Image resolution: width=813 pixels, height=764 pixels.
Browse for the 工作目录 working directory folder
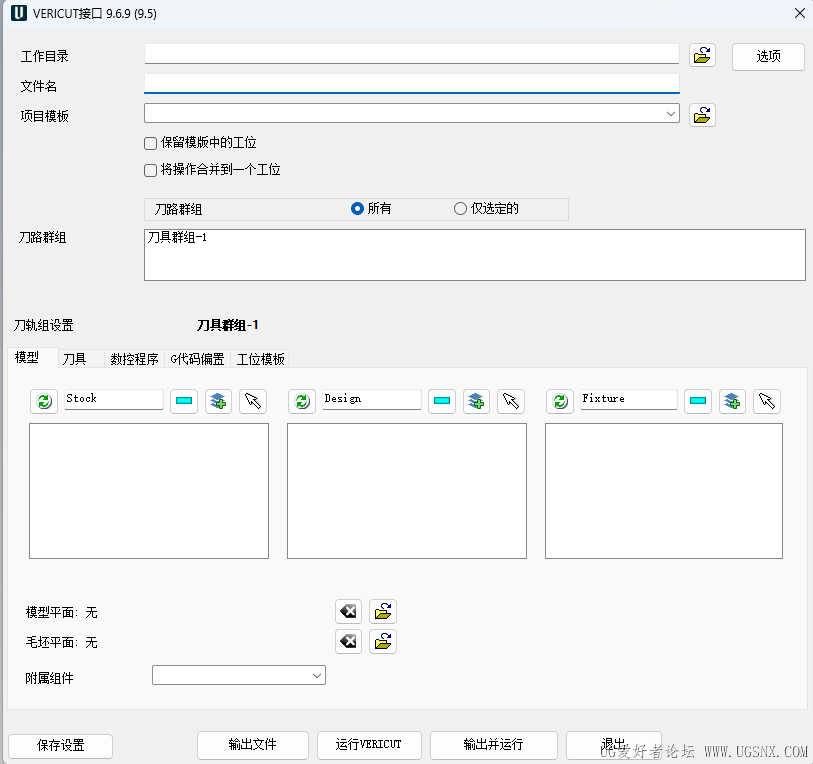coord(702,55)
